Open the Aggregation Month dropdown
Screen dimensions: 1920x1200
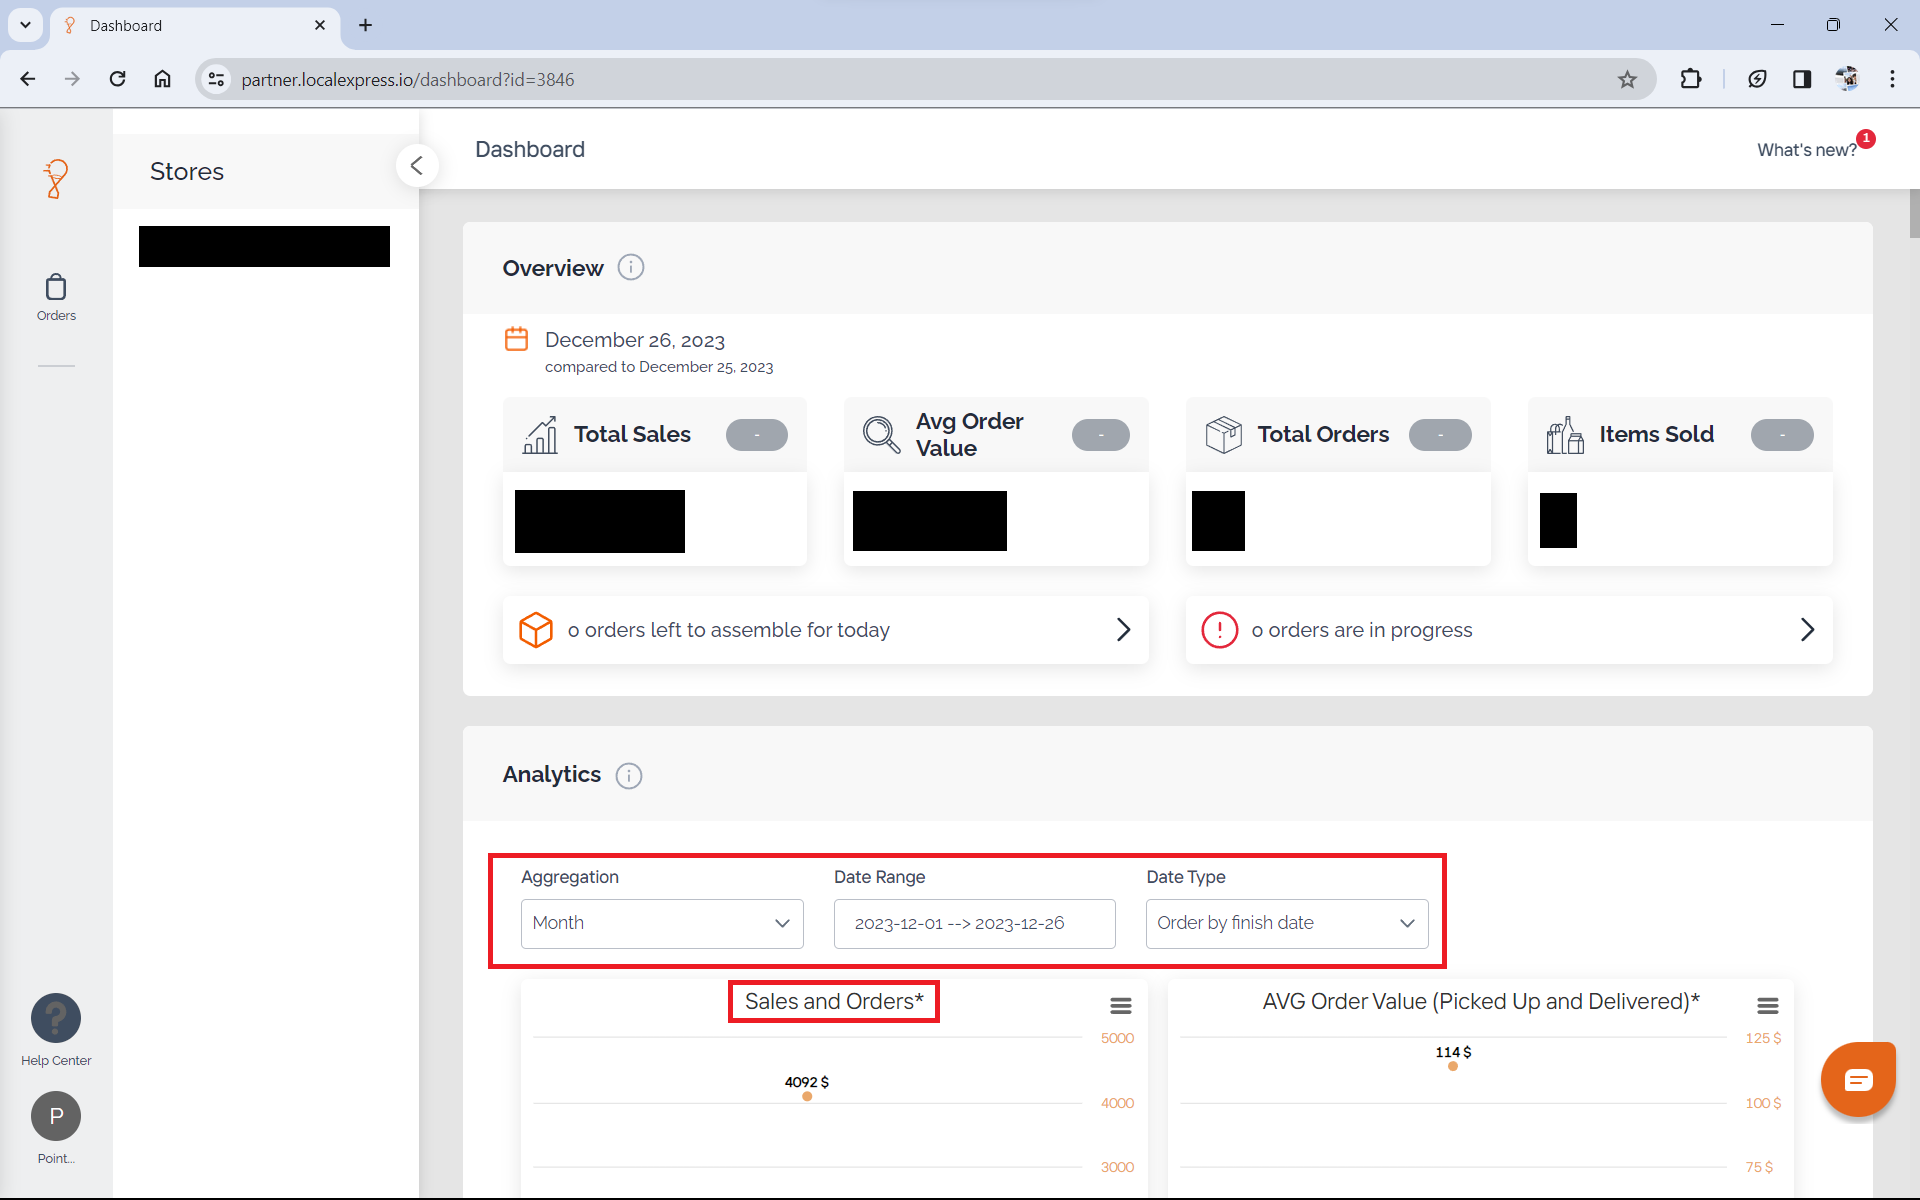661,923
